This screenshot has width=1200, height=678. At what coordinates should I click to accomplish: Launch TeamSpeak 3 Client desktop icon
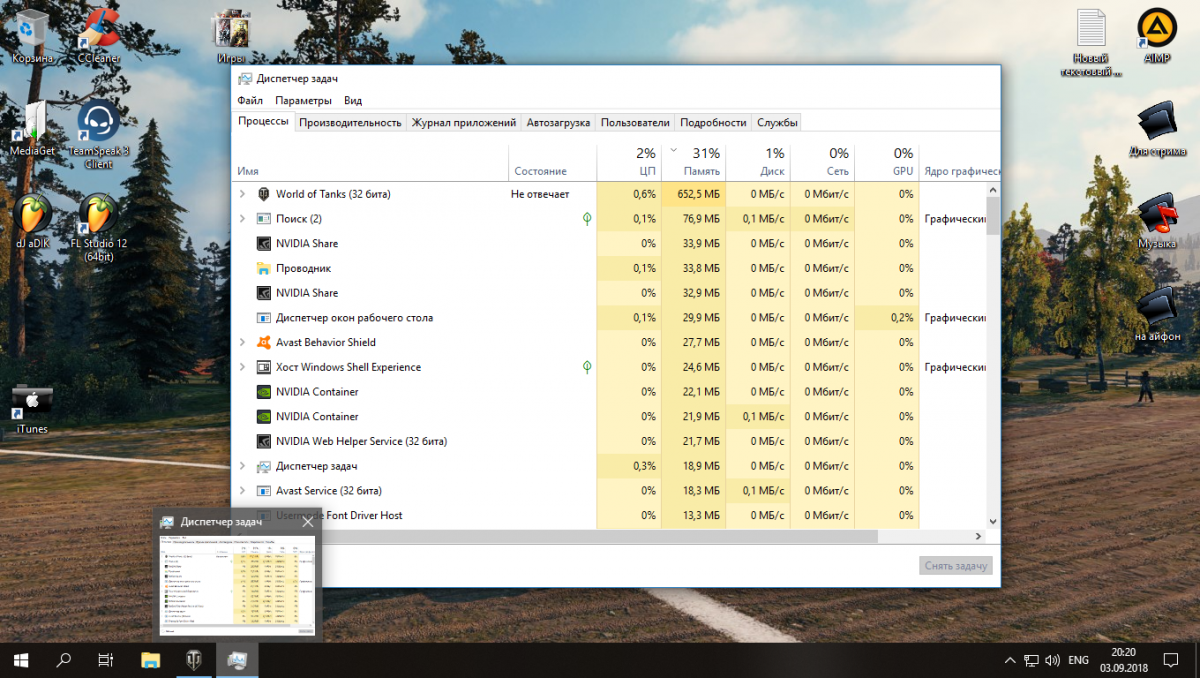point(98,136)
